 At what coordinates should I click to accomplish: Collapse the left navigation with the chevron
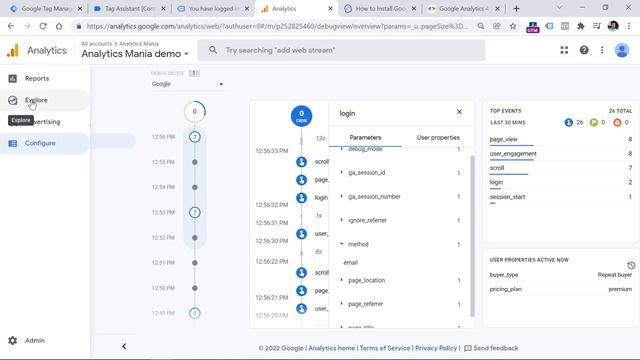click(x=124, y=347)
